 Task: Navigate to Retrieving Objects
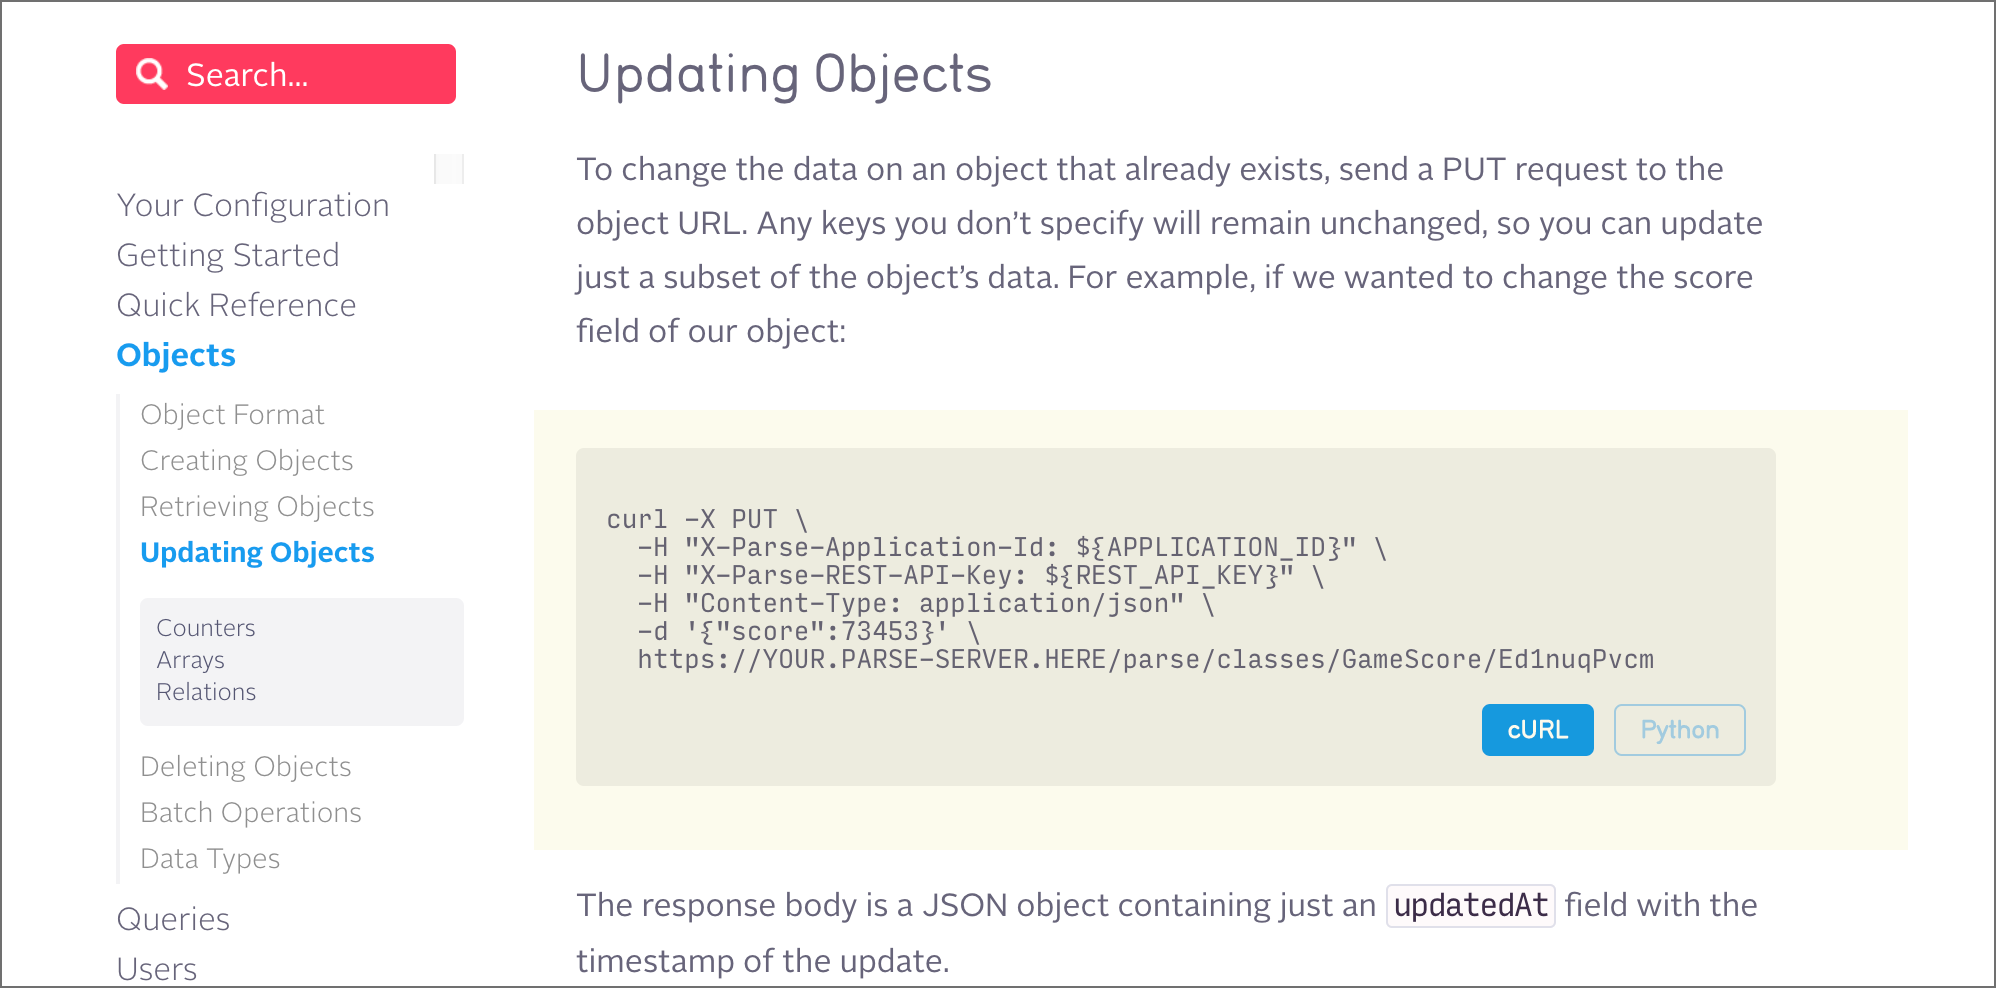coord(257,506)
